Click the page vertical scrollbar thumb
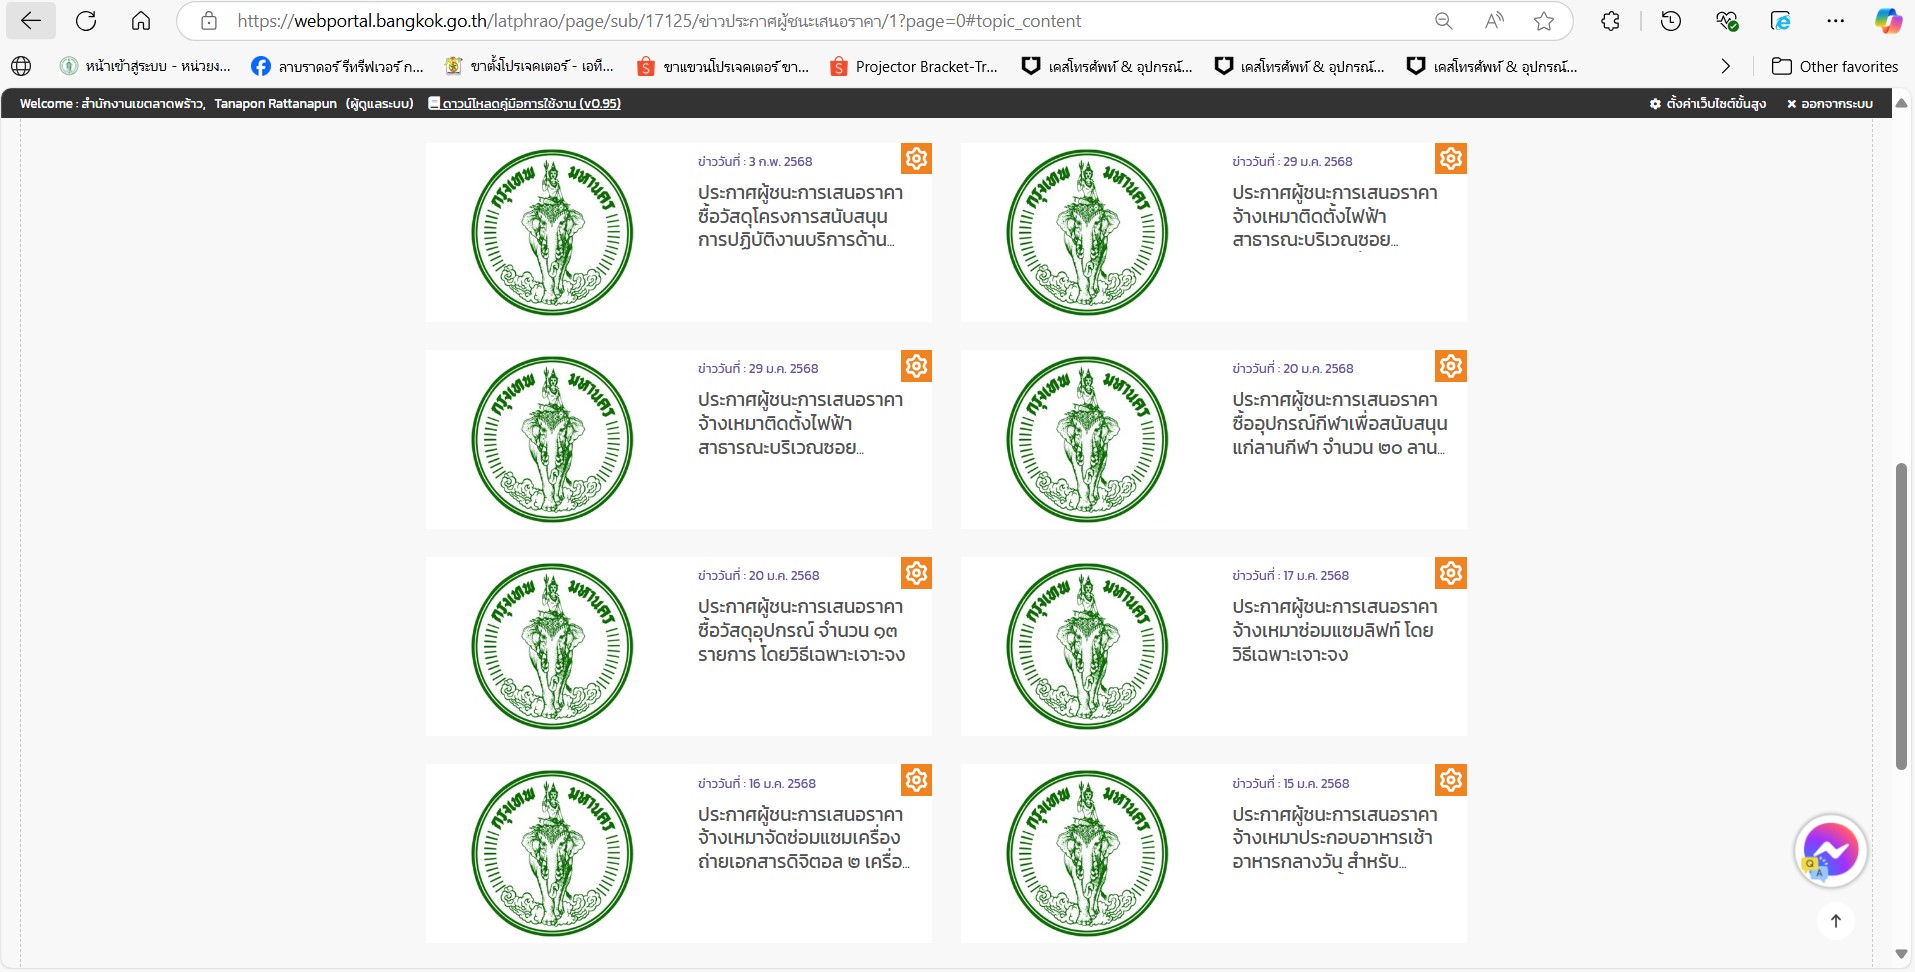The width and height of the screenshot is (1915, 972). coord(1902,617)
